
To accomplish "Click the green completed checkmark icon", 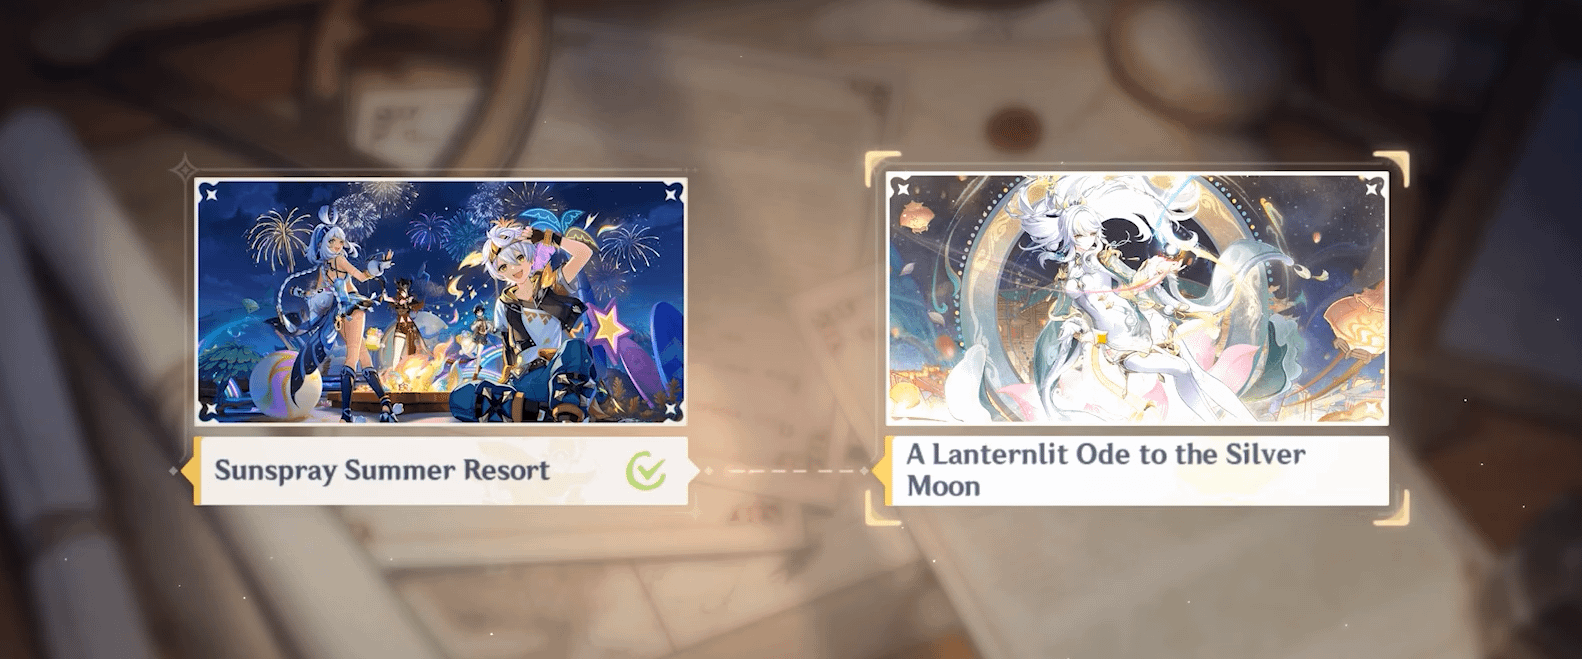I will click(x=645, y=470).
